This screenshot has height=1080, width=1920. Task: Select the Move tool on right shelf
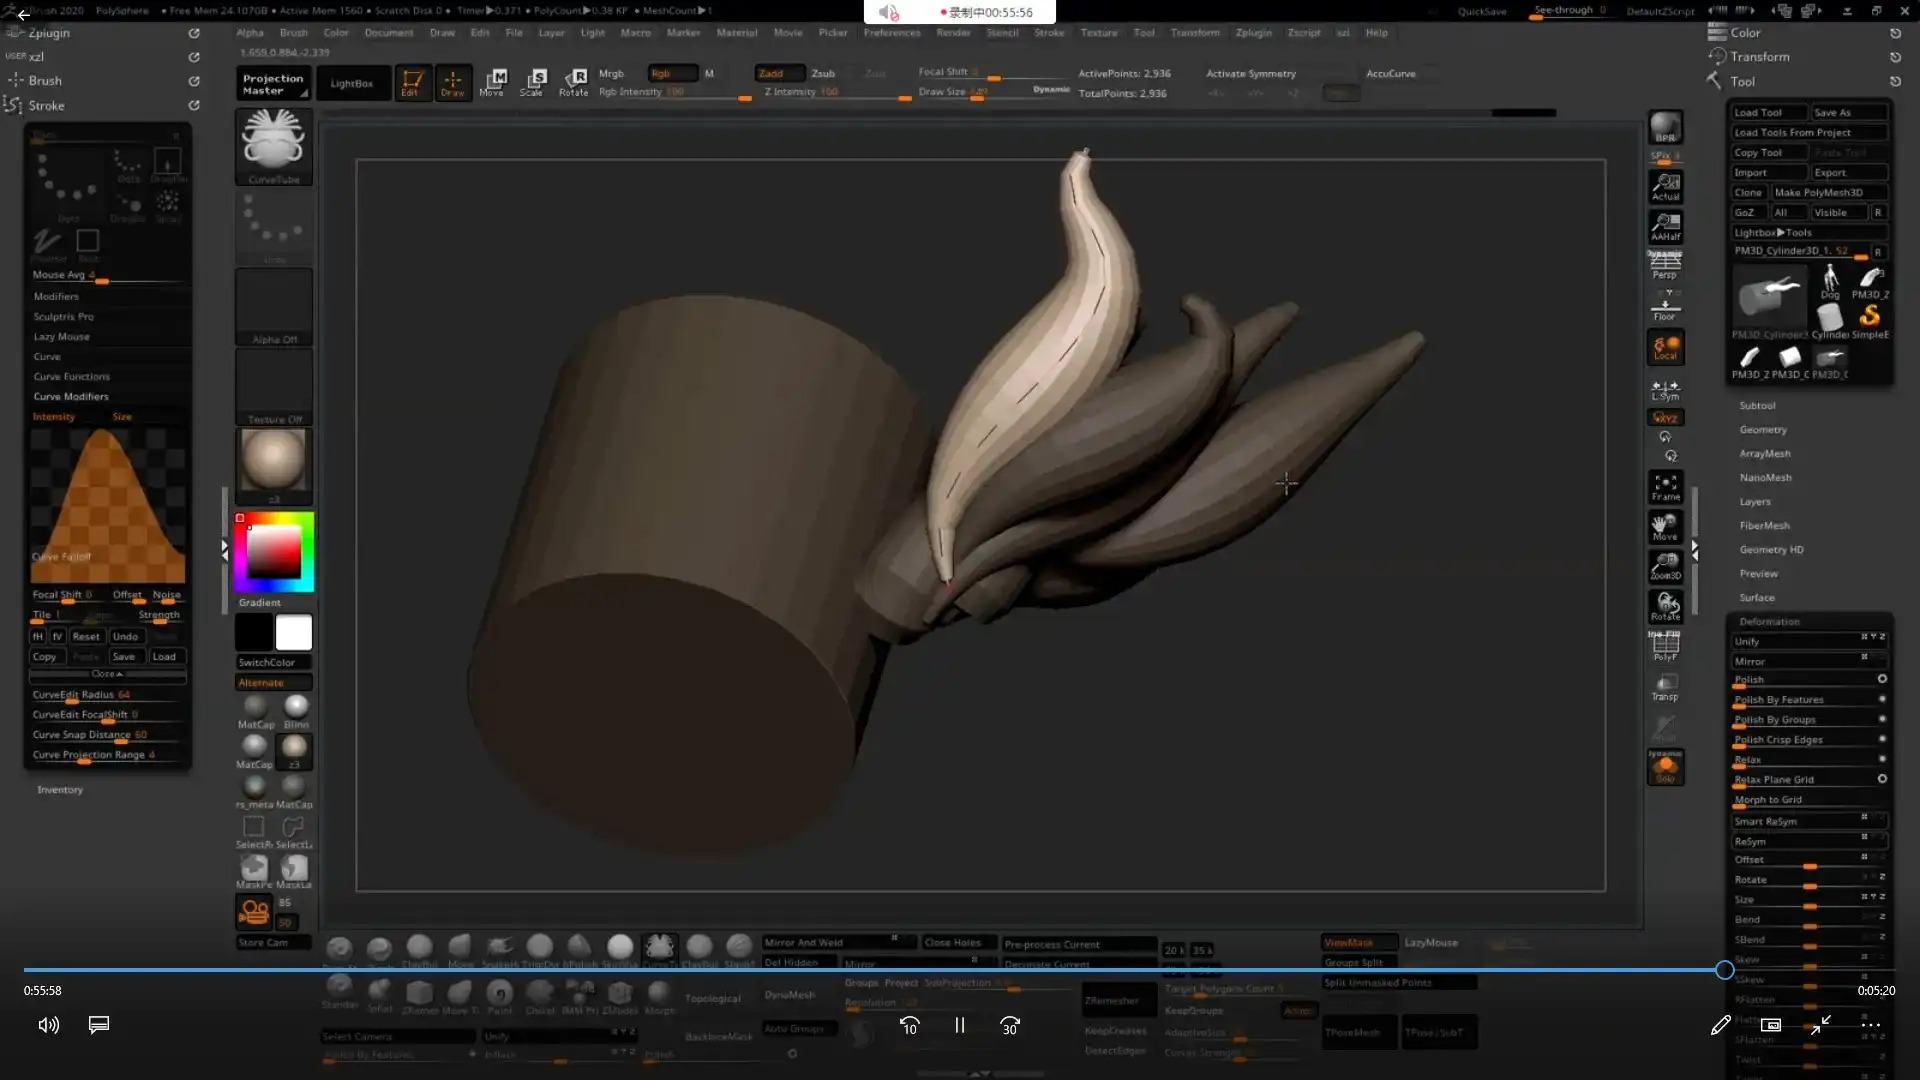(x=1665, y=527)
